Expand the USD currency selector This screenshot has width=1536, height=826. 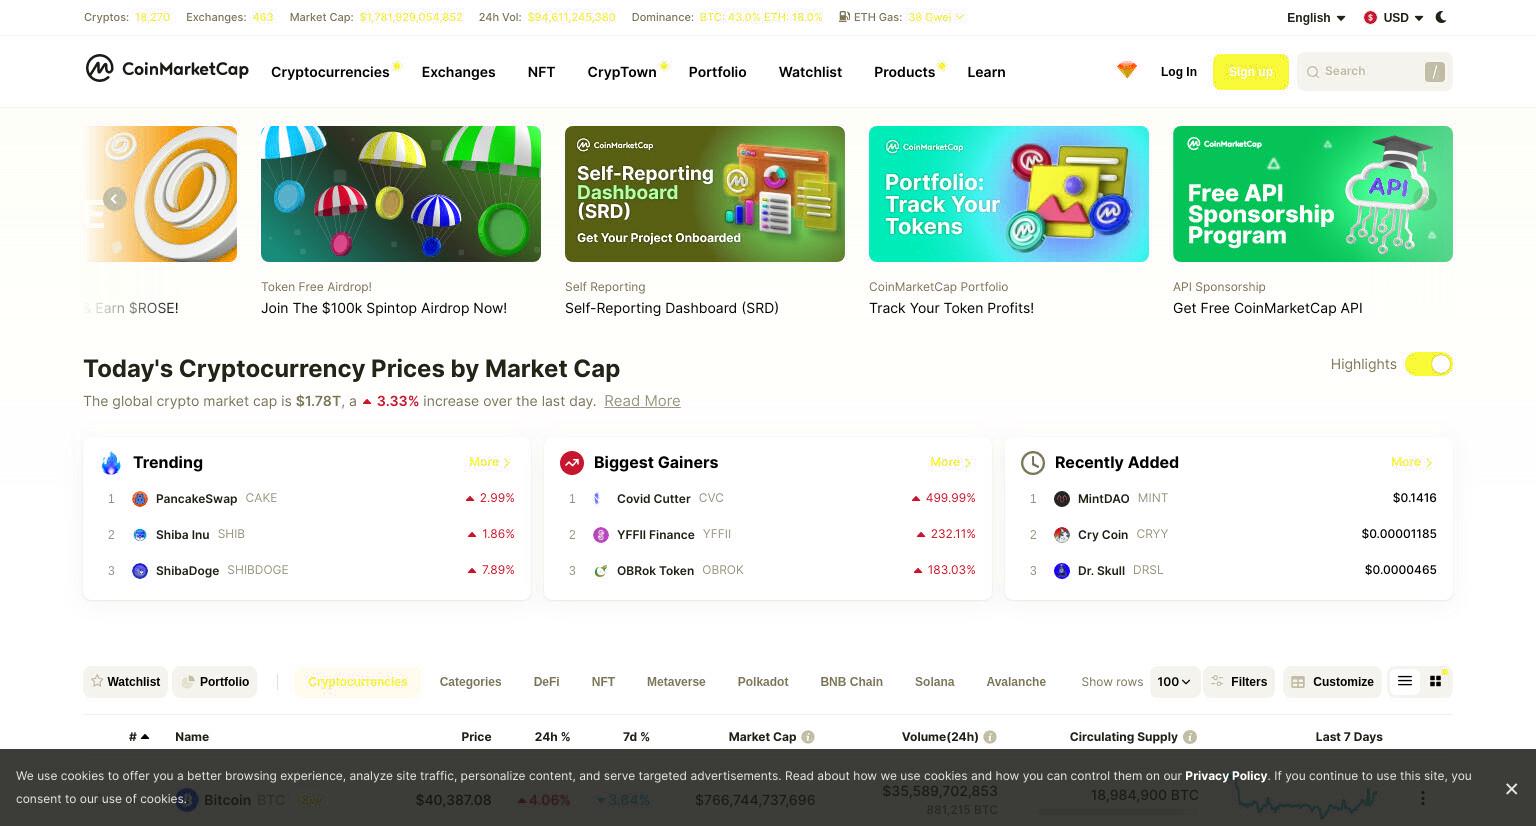coord(1394,18)
